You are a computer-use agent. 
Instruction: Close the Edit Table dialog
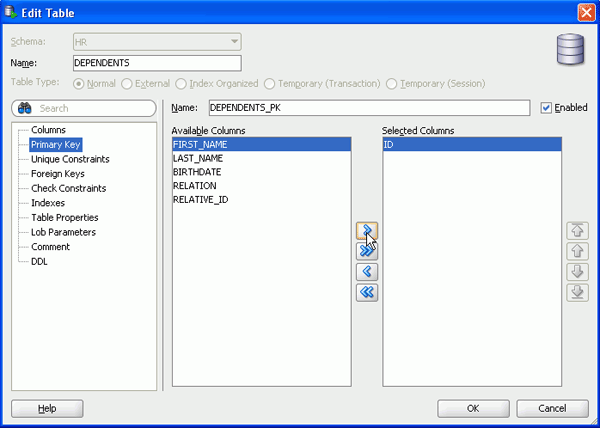point(586,13)
